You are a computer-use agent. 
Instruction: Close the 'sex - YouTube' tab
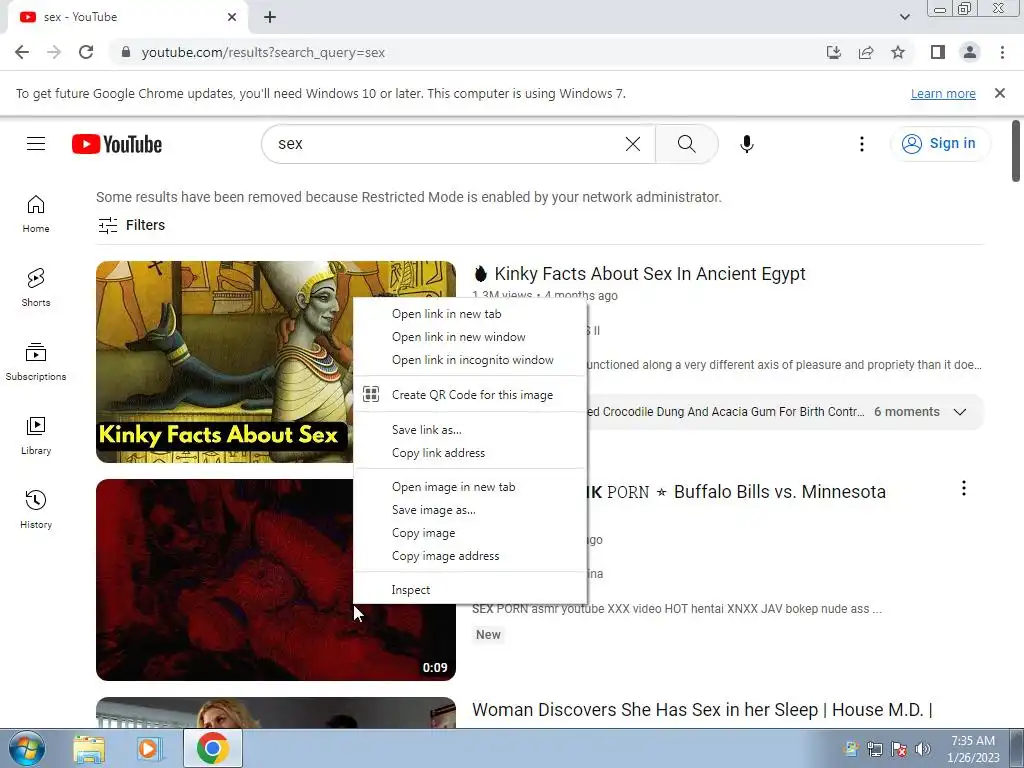point(232,17)
